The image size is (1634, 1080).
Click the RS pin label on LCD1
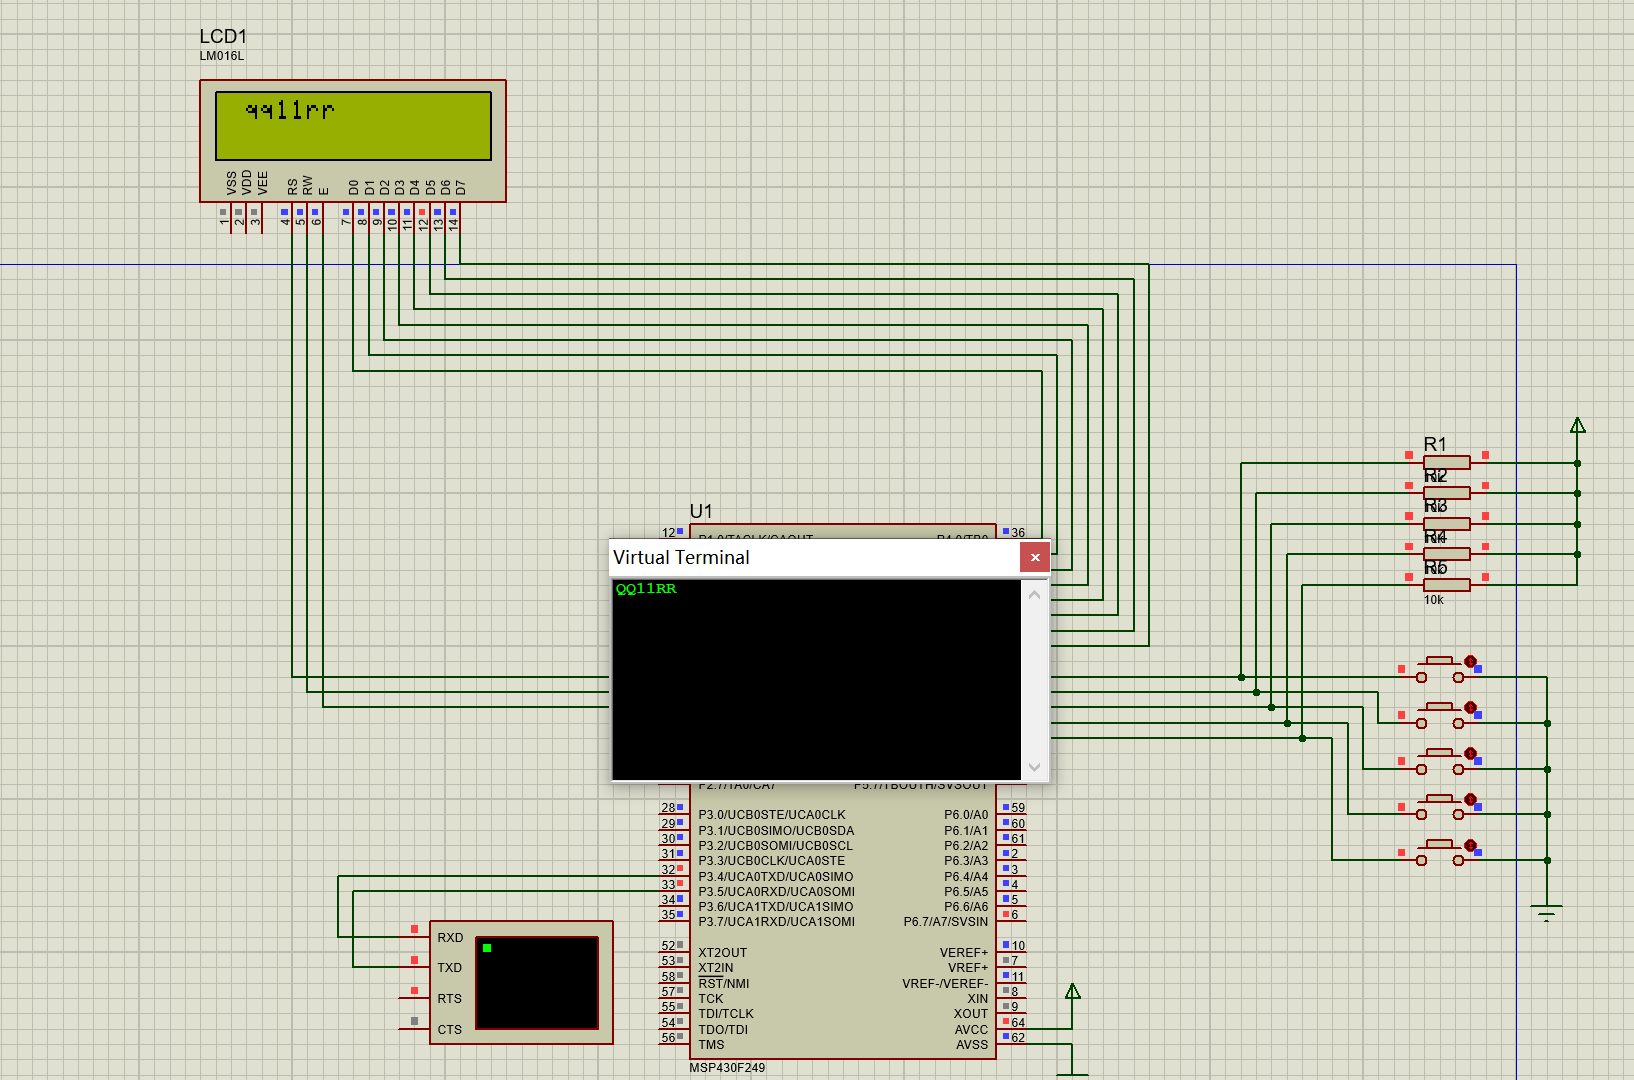click(x=293, y=187)
